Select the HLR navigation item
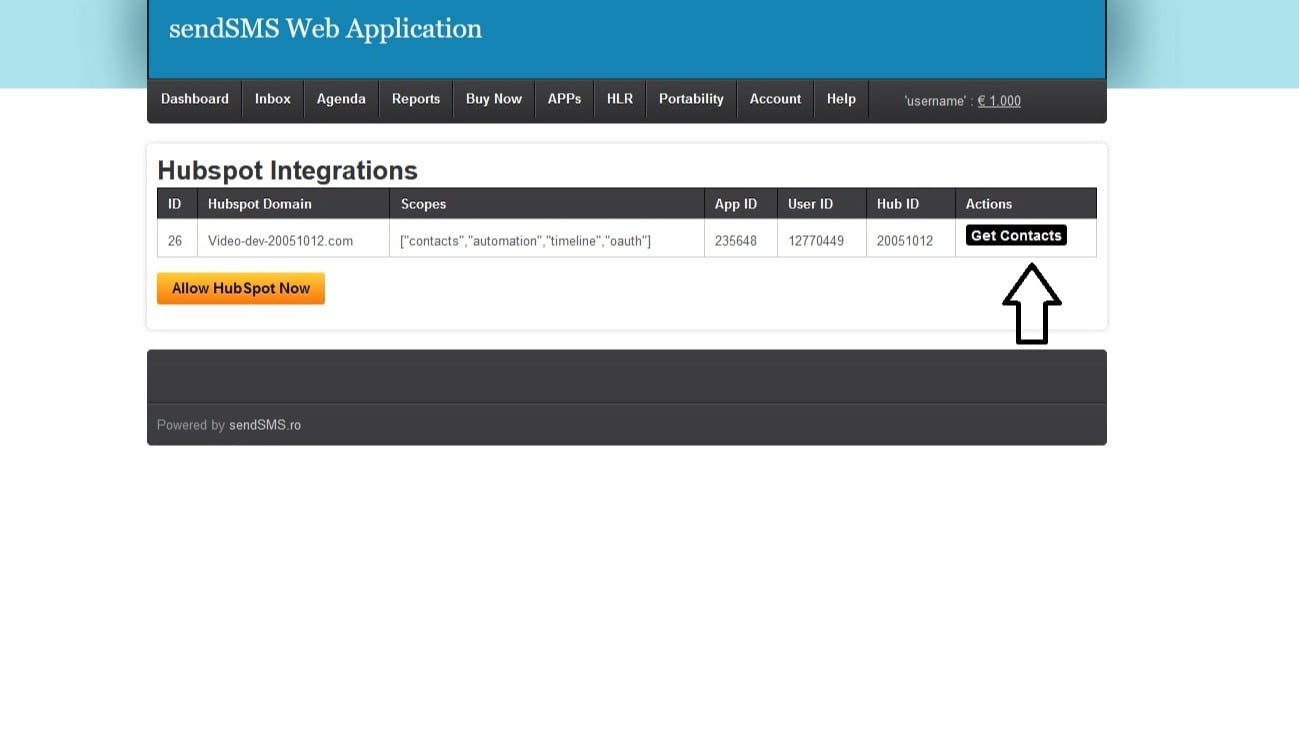 tap(620, 99)
